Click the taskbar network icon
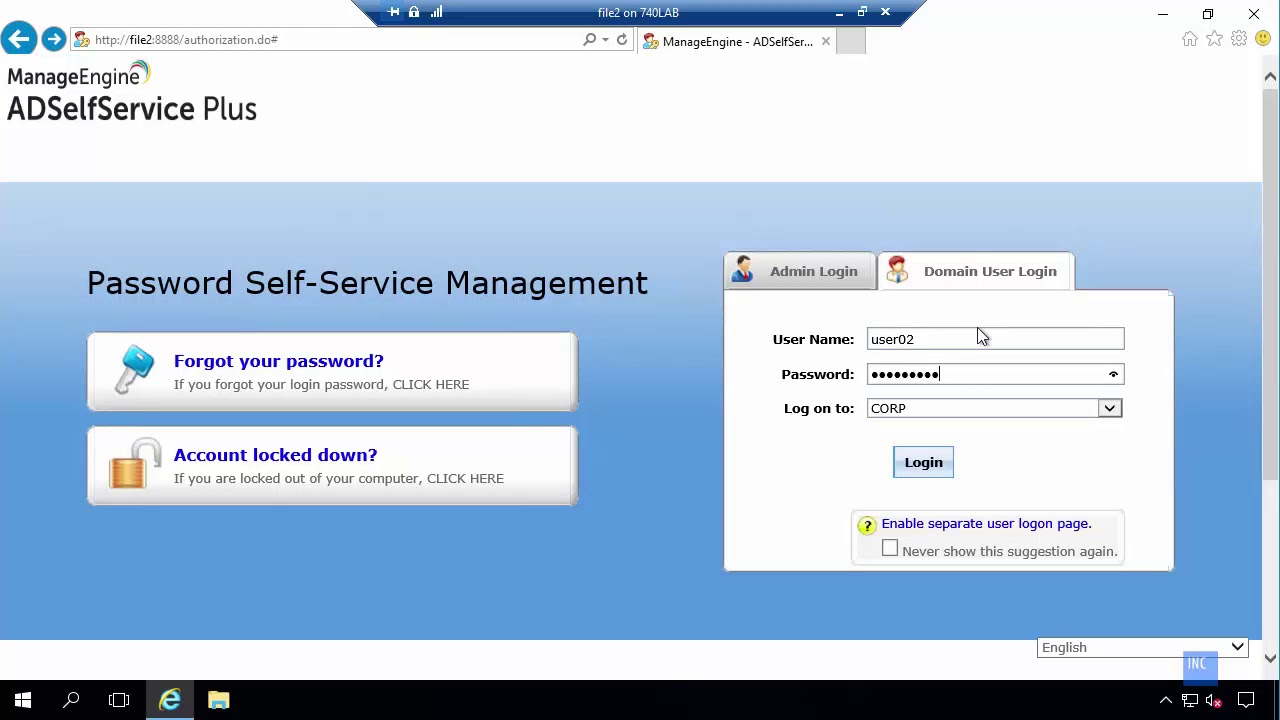The height and width of the screenshot is (720, 1280). 1190,700
